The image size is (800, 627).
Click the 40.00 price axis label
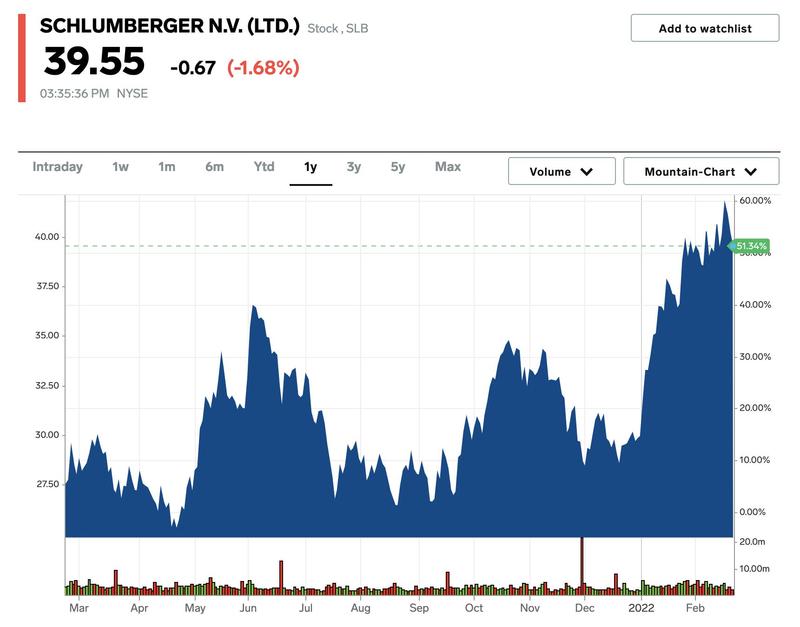[x=47, y=237]
